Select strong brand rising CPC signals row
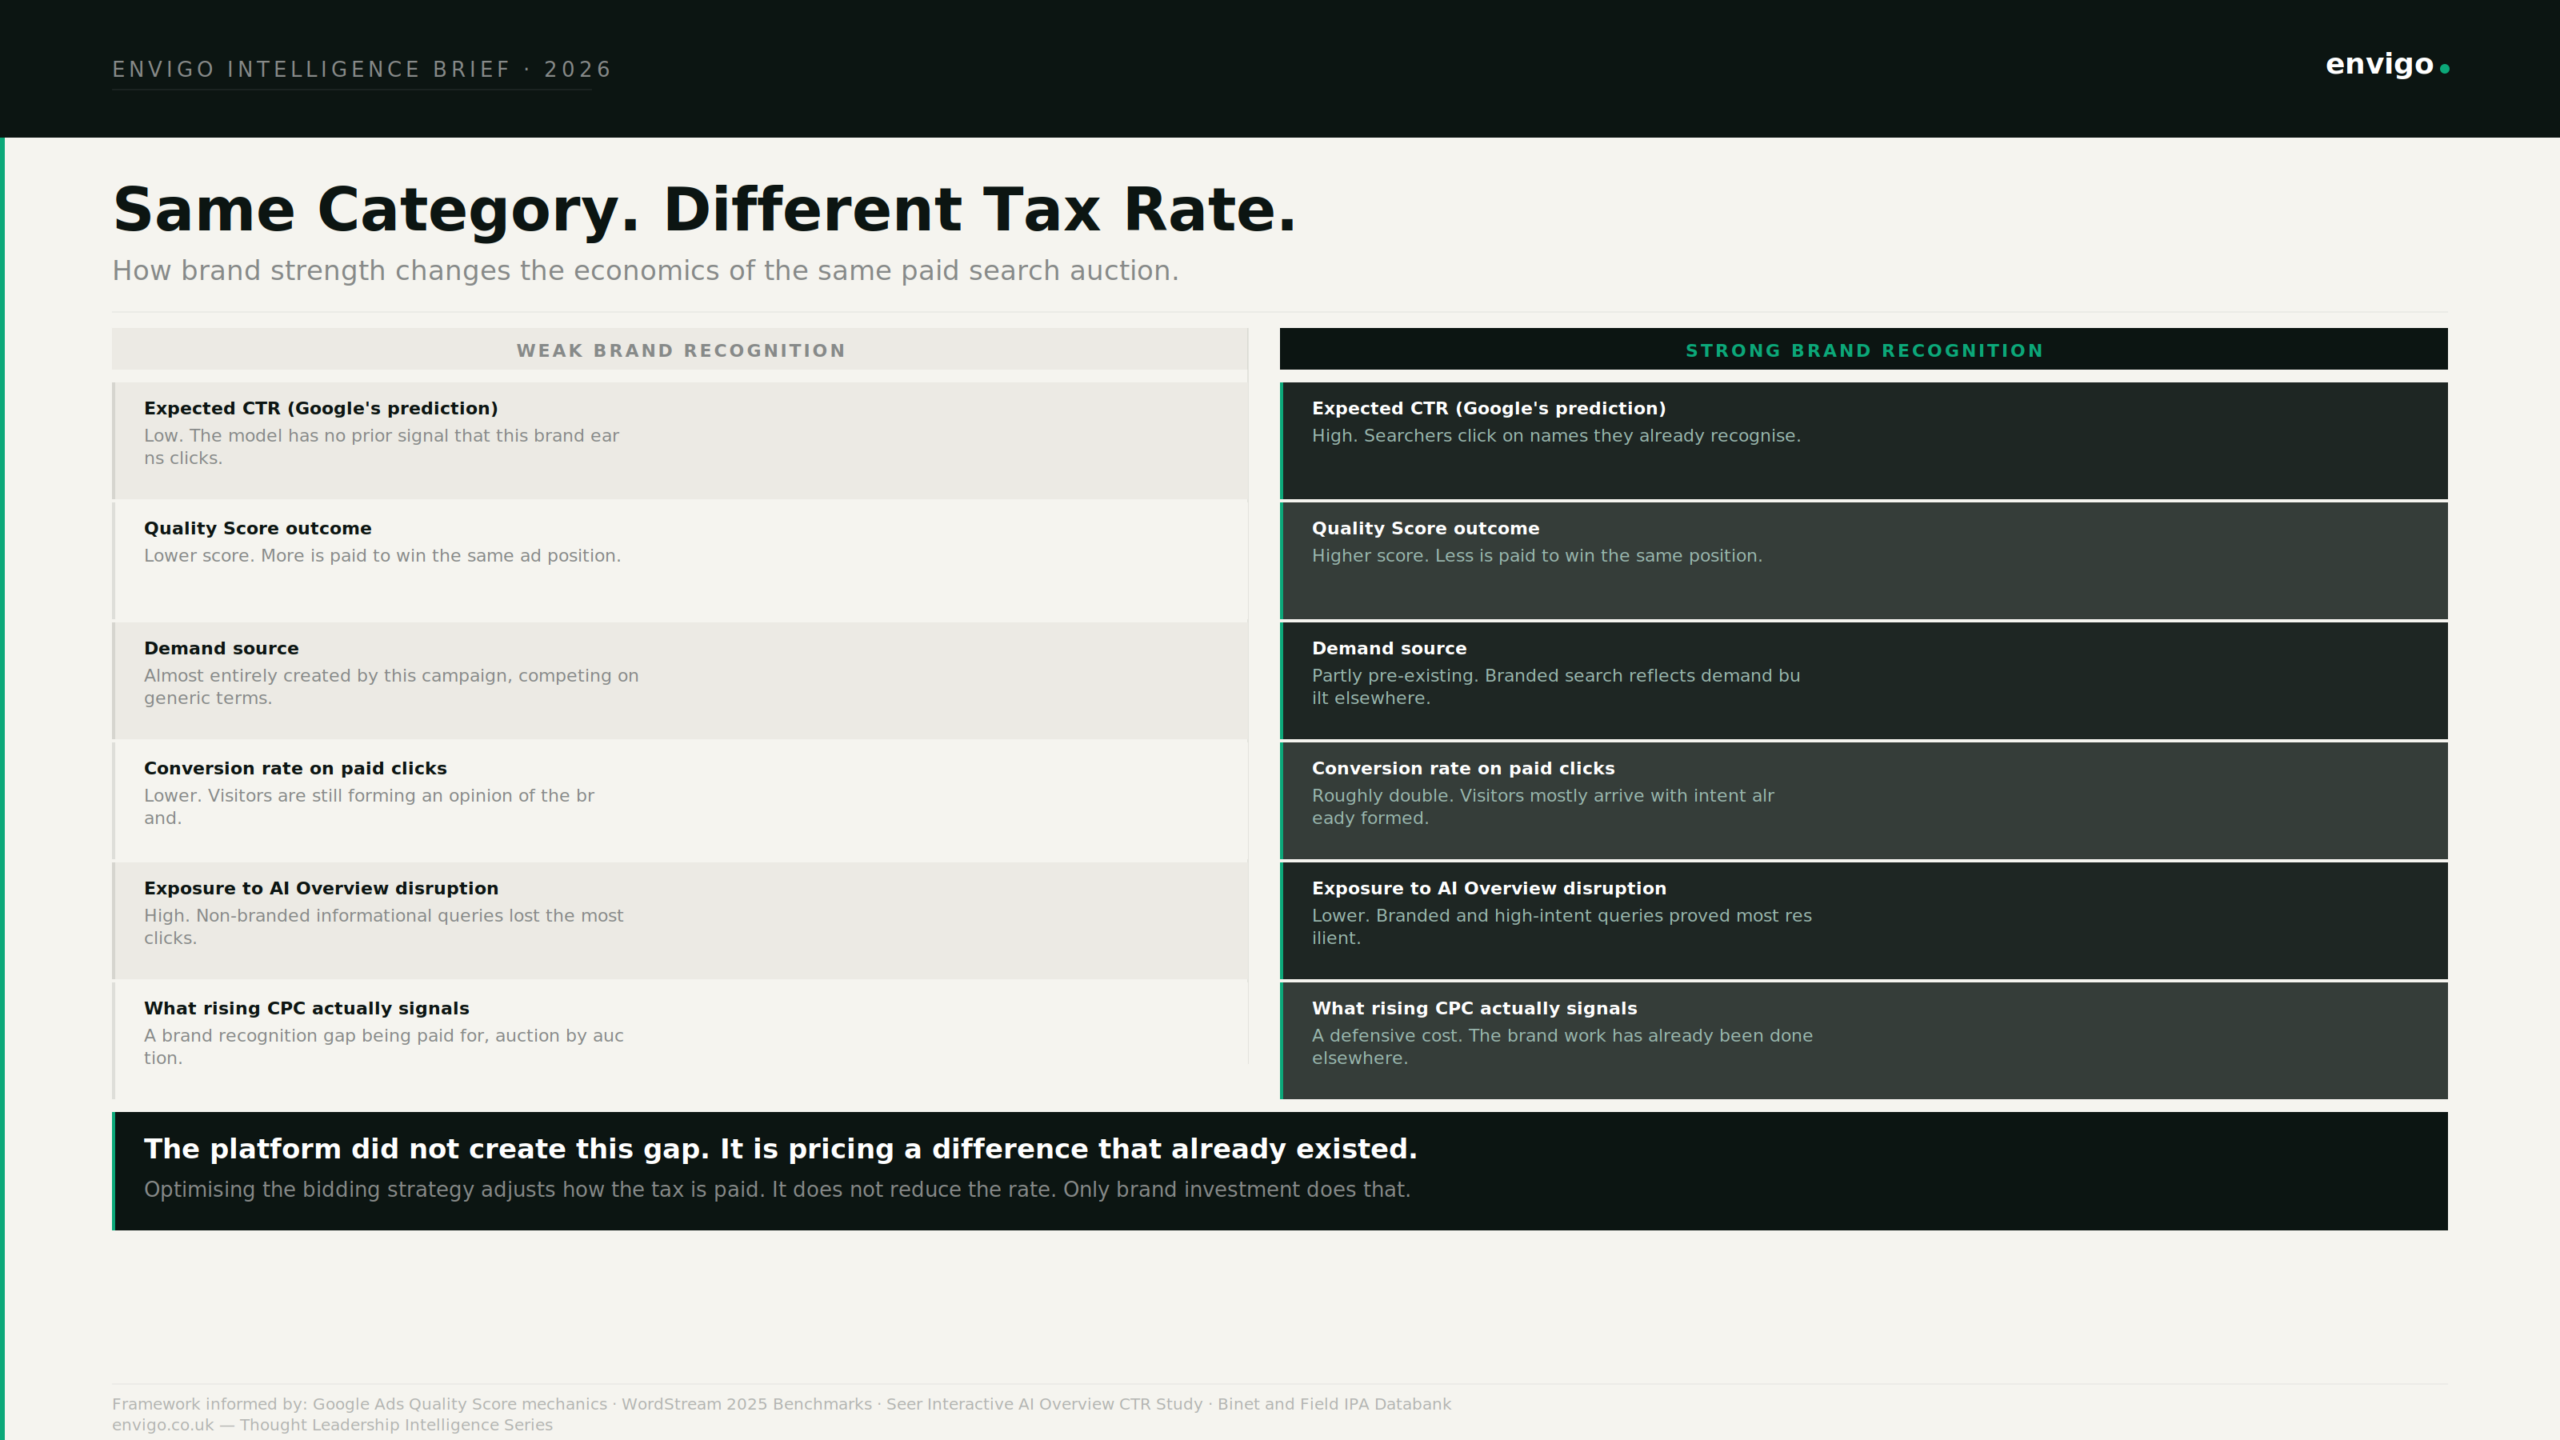 point(1863,1040)
